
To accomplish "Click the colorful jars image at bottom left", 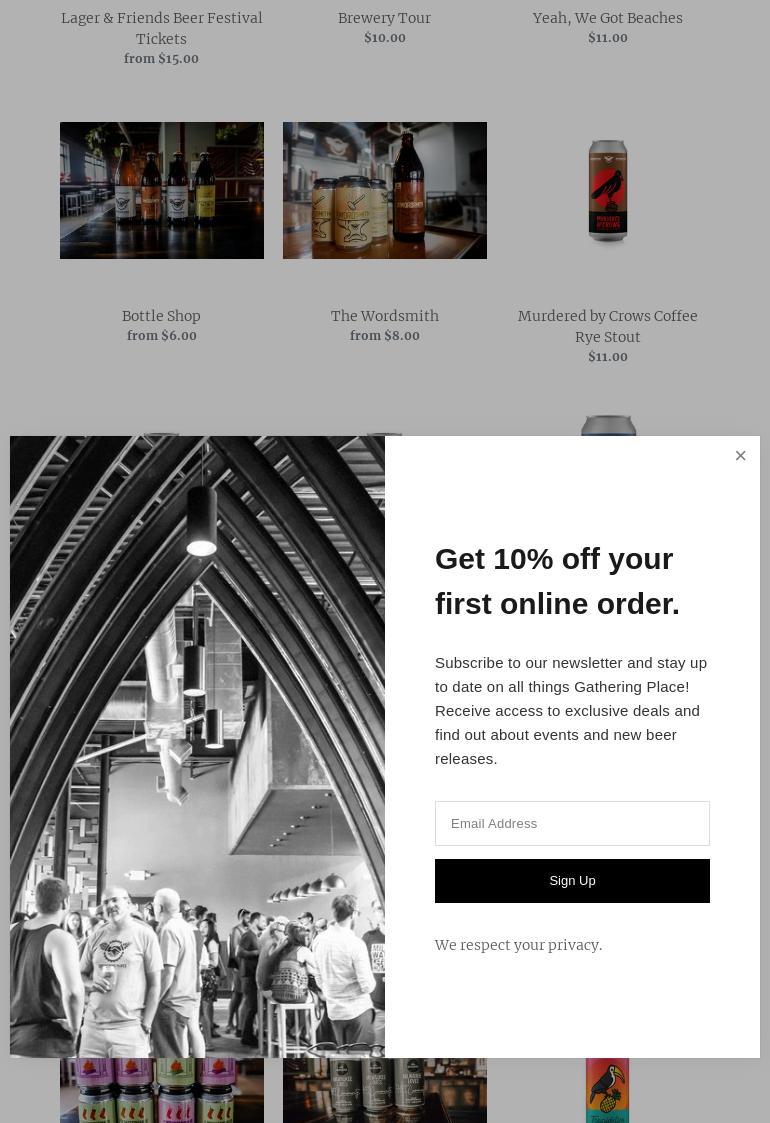I will pos(161,1090).
